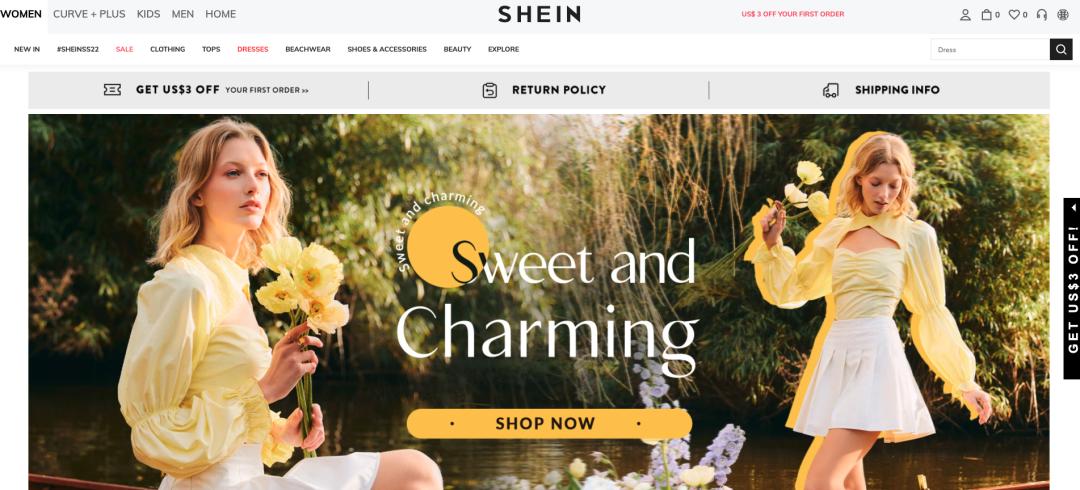The width and height of the screenshot is (1080, 490).
Task: Click the search magnifier button
Action: coord(1061,50)
